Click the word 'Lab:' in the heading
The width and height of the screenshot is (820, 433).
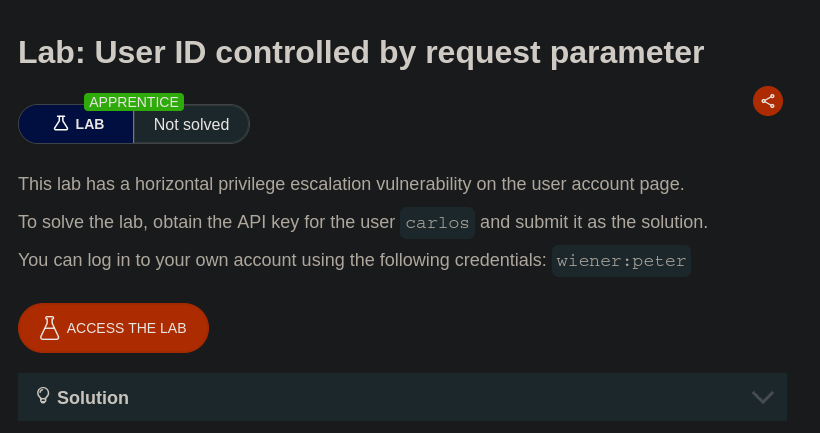click(x=50, y=52)
